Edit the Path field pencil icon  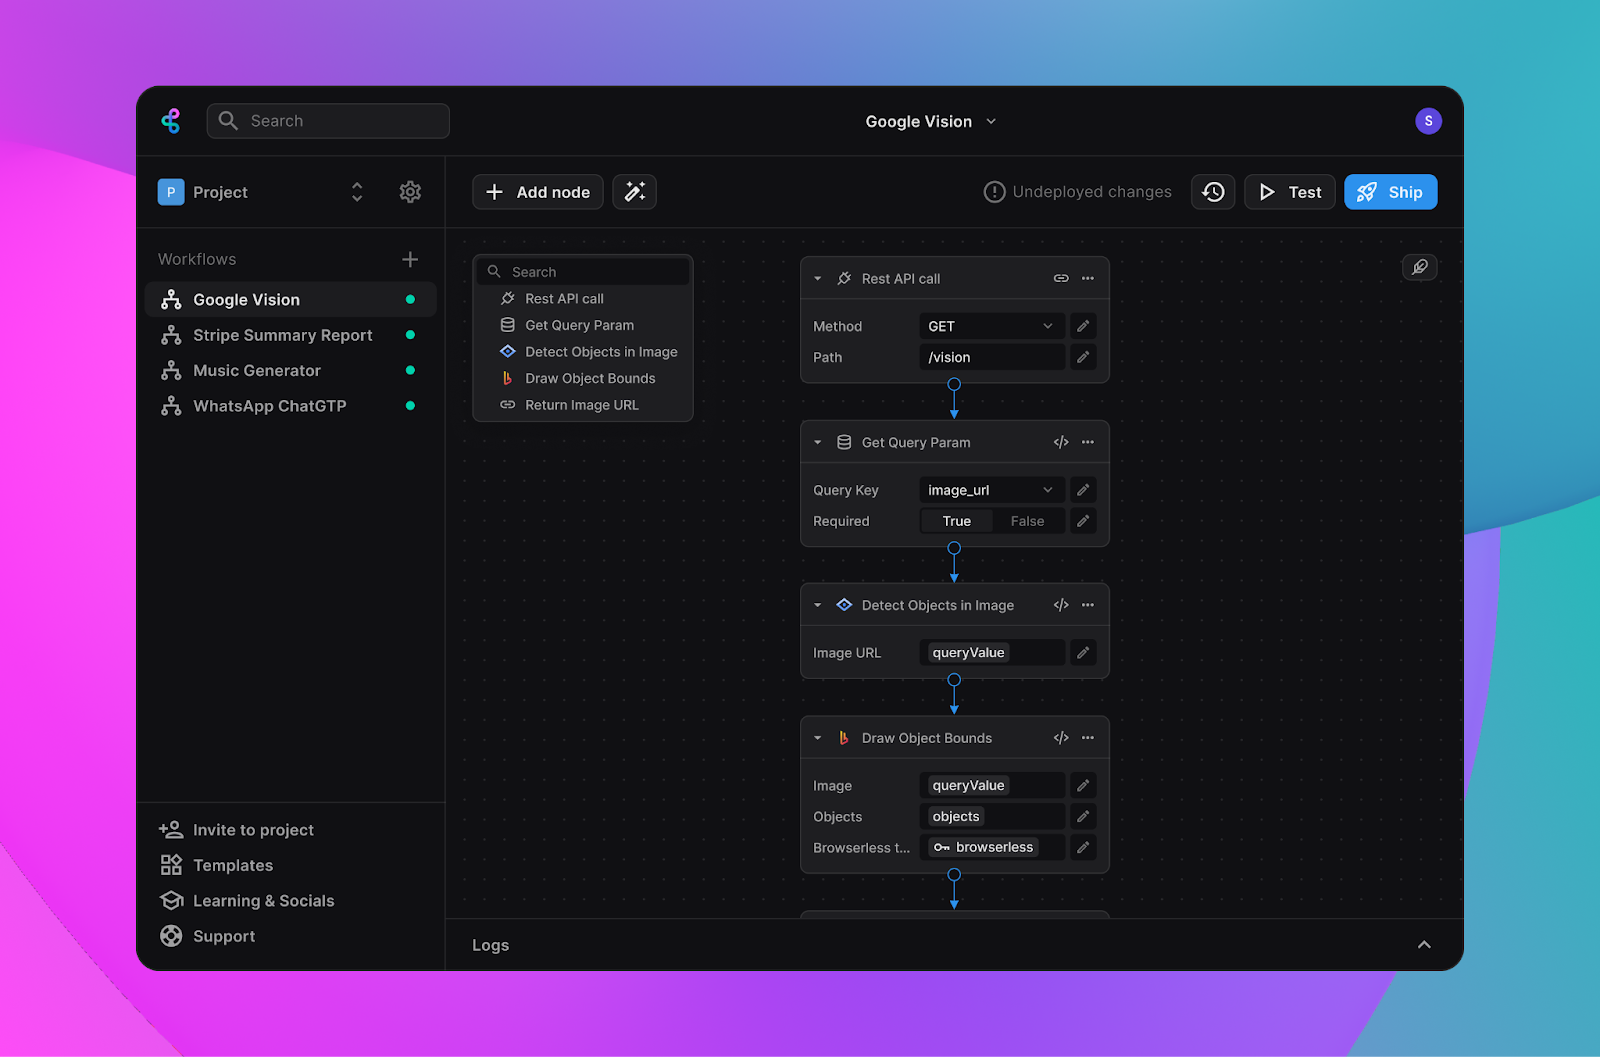[1083, 357]
